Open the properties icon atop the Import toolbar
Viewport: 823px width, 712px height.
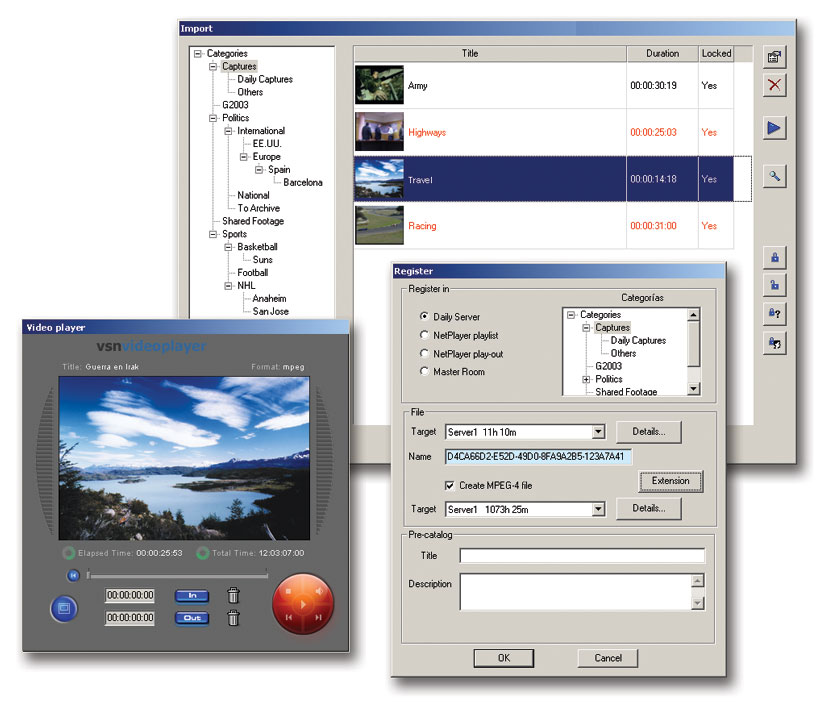pos(774,58)
